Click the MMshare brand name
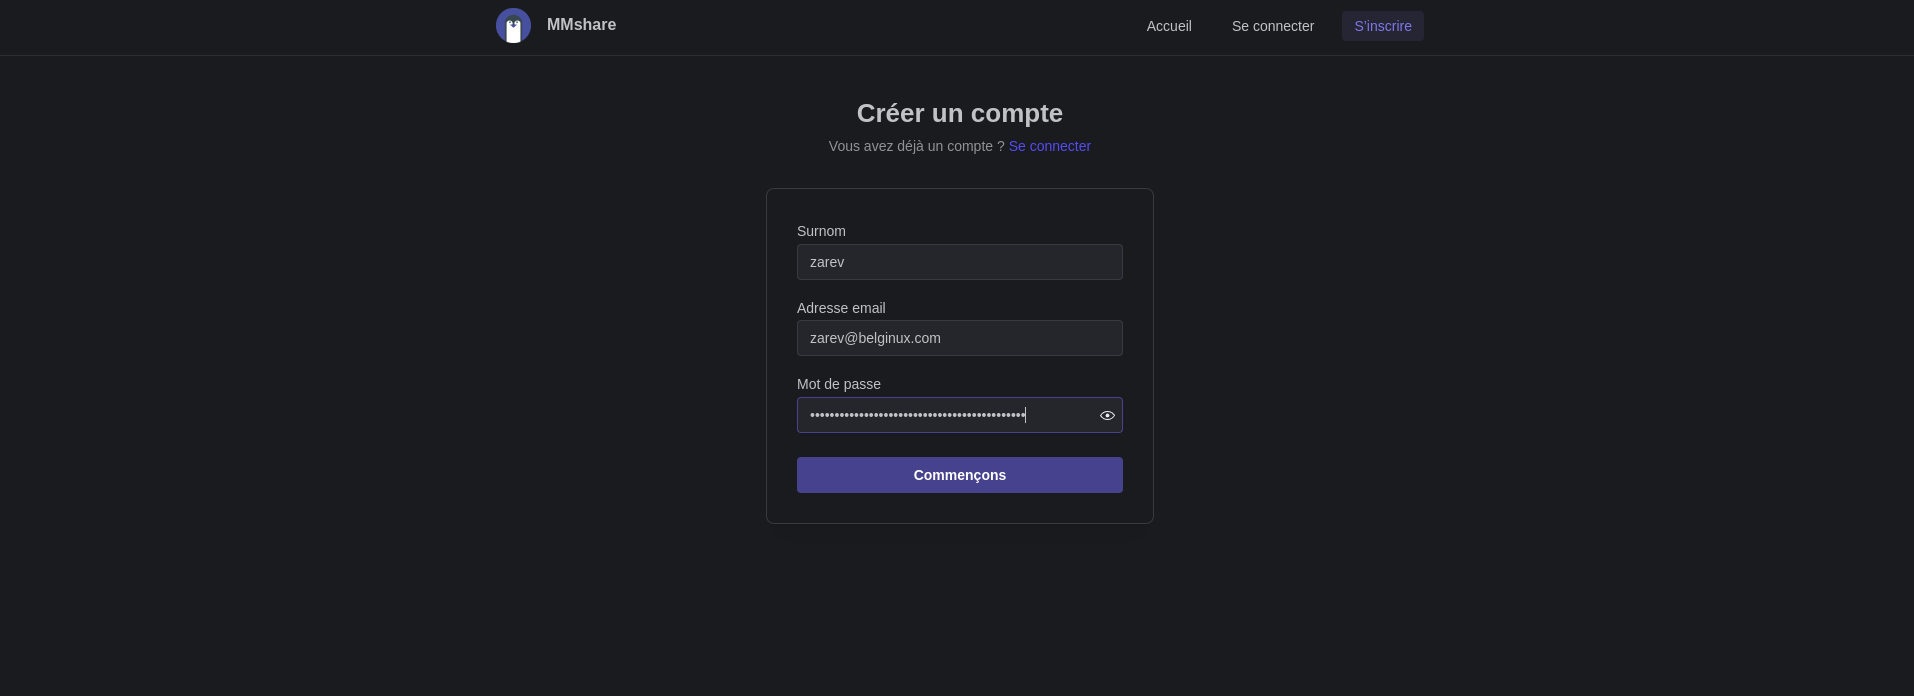Viewport: 1914px width, 696px height. (x=581, y=25)
